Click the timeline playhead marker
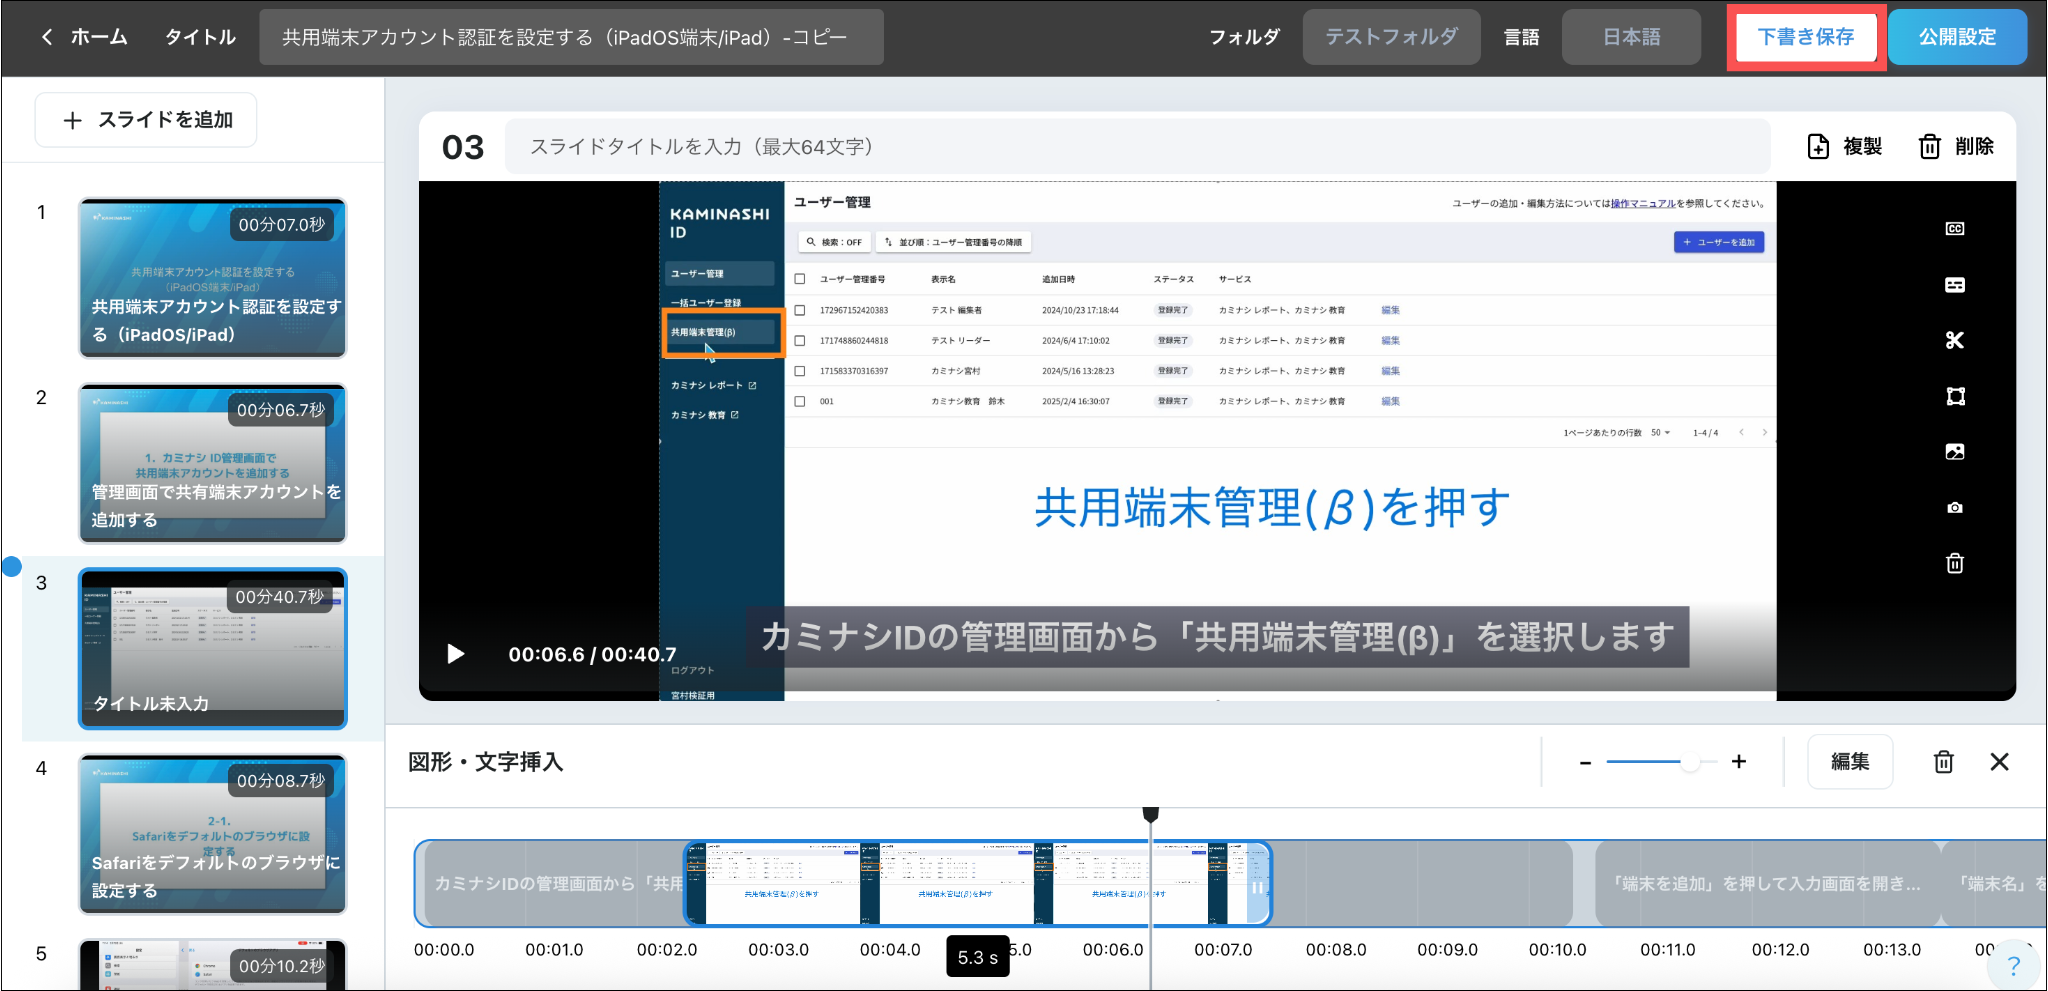Viewport: 2048px width, 991px height. pyautogui.click(x=1151, y=815)
